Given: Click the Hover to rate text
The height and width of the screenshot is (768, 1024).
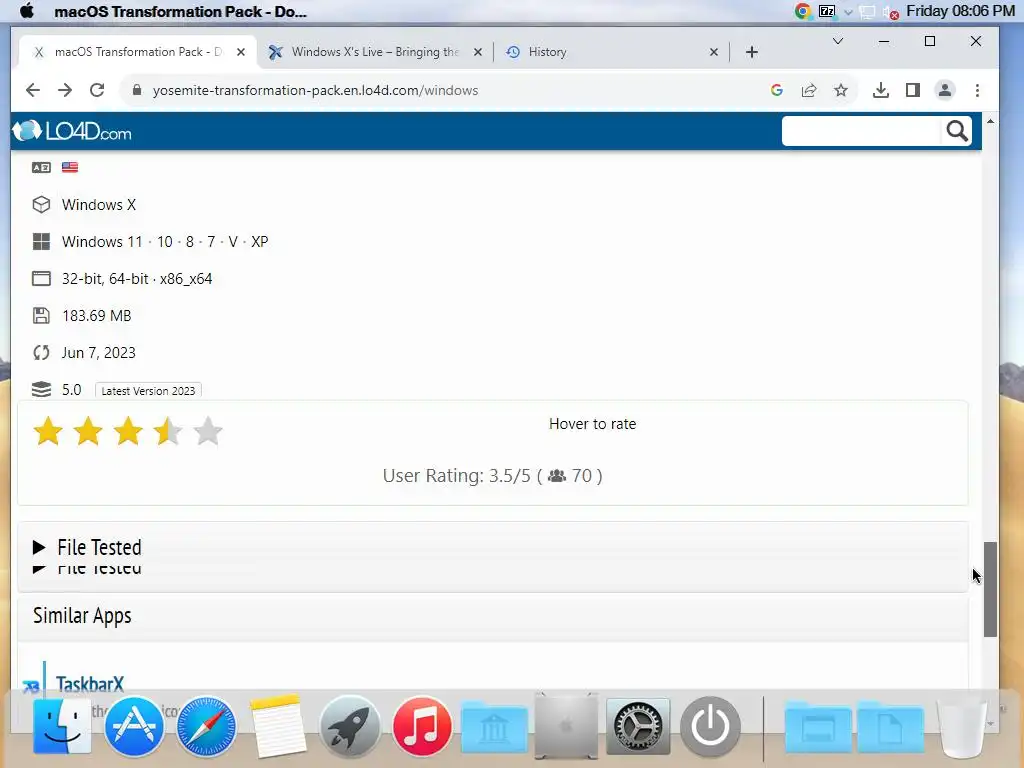Looking at the screenshot, I should pos(592,424).
